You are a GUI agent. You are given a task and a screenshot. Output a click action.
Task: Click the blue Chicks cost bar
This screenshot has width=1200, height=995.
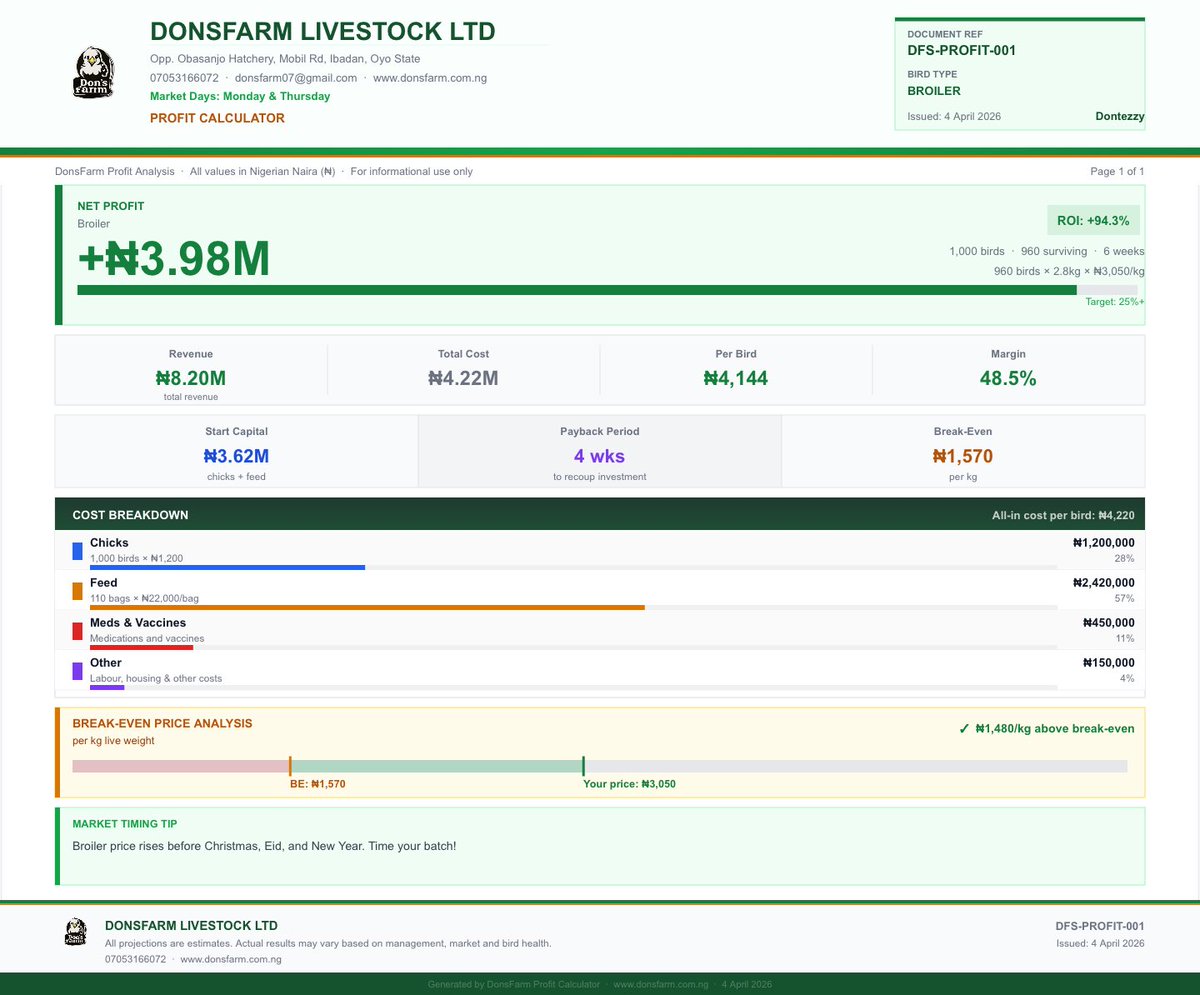point(227,568)
